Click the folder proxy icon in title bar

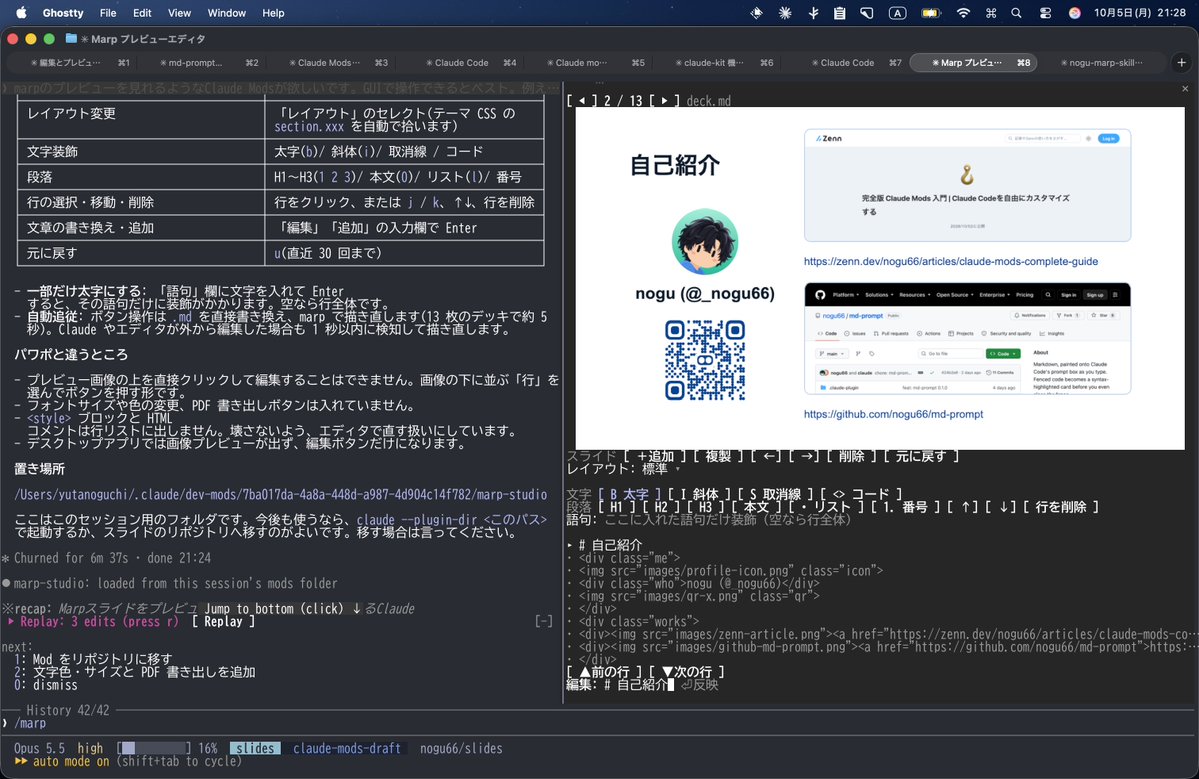tap(71, 38)
